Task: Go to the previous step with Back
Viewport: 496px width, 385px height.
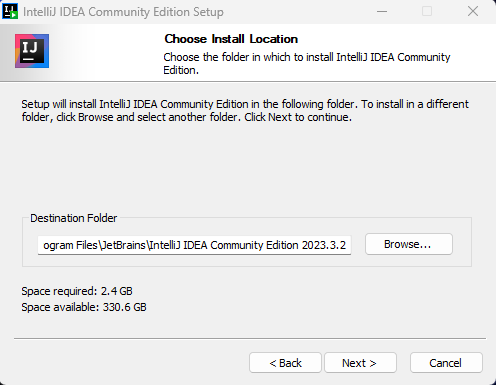Action: [285, 363]
